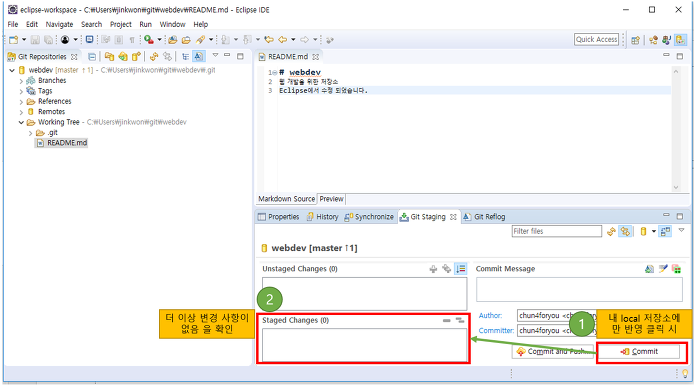
Task: Collapse the webdev repository node
Action: (12, 70)
